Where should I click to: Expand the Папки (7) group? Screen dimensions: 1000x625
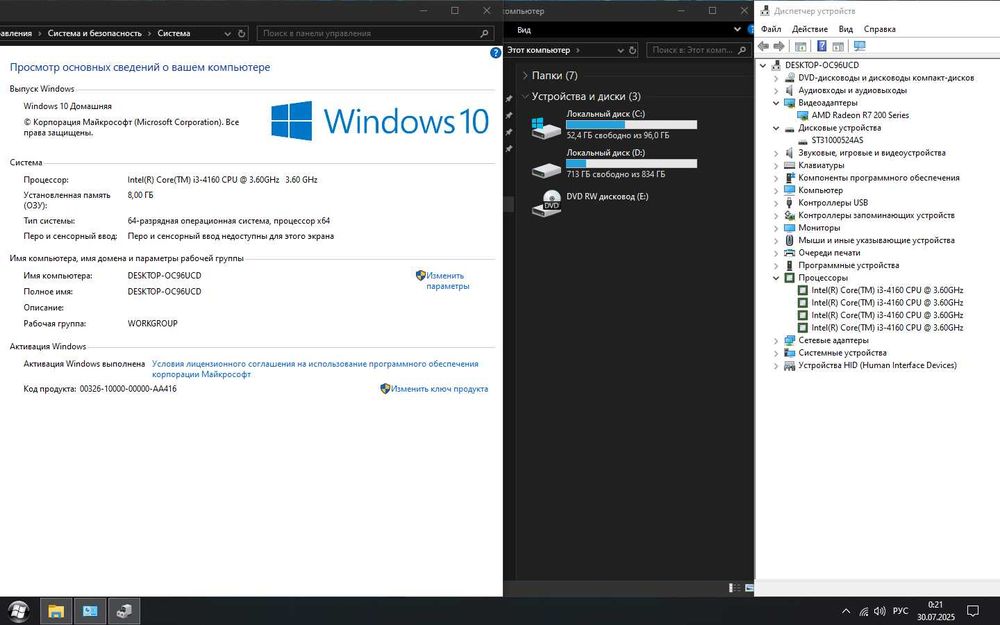[x=525, y=75]
